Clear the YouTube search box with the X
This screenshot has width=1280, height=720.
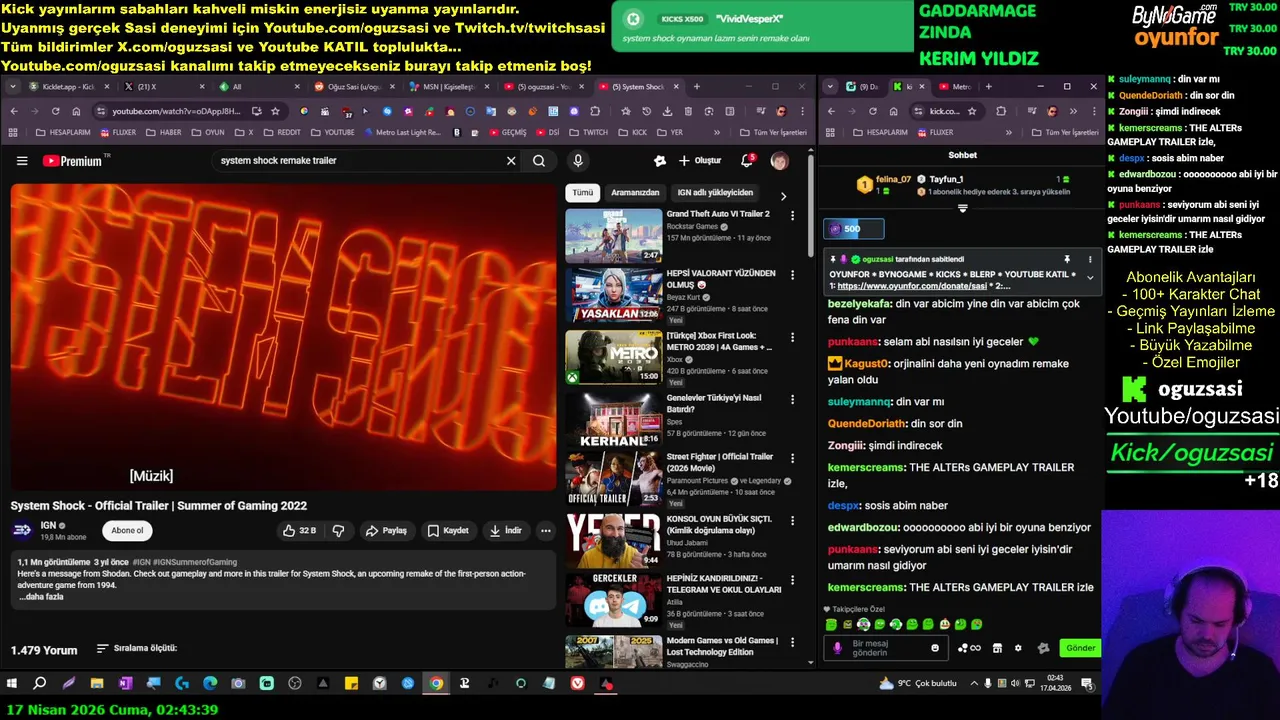[511, 161]
